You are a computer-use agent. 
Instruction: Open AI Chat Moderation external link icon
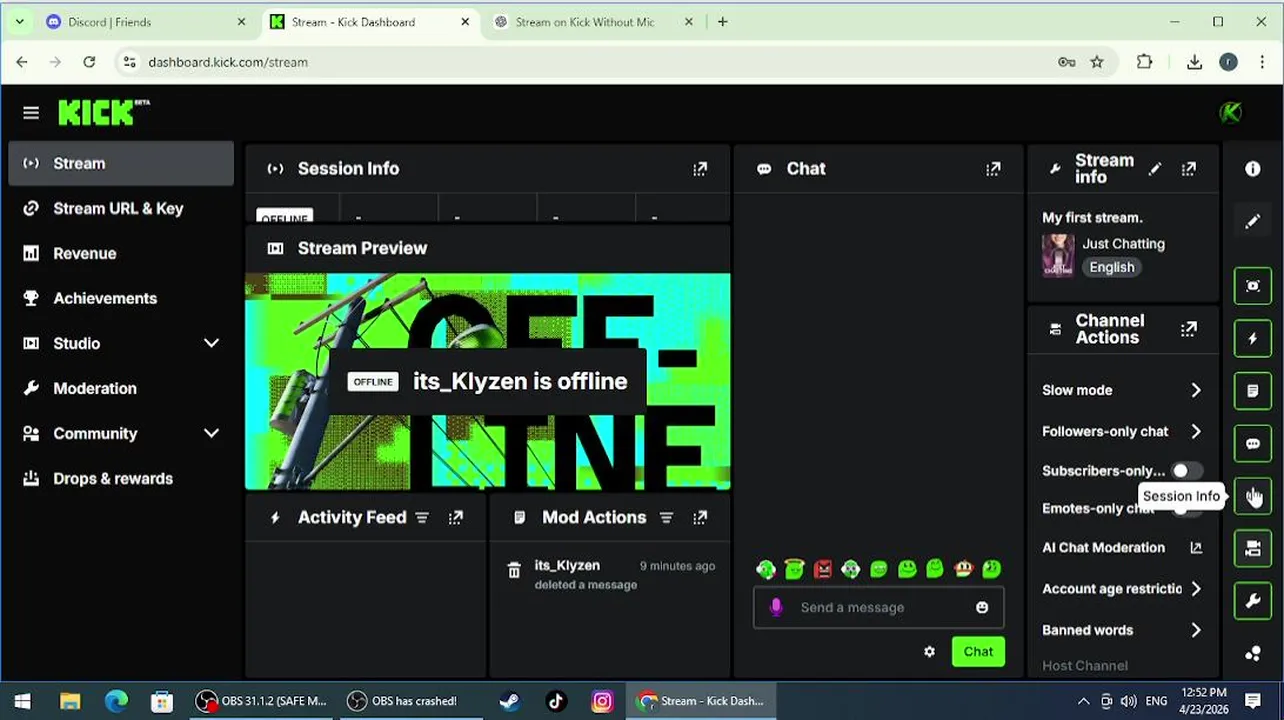pyautogui.click(x=1195, y=547)
